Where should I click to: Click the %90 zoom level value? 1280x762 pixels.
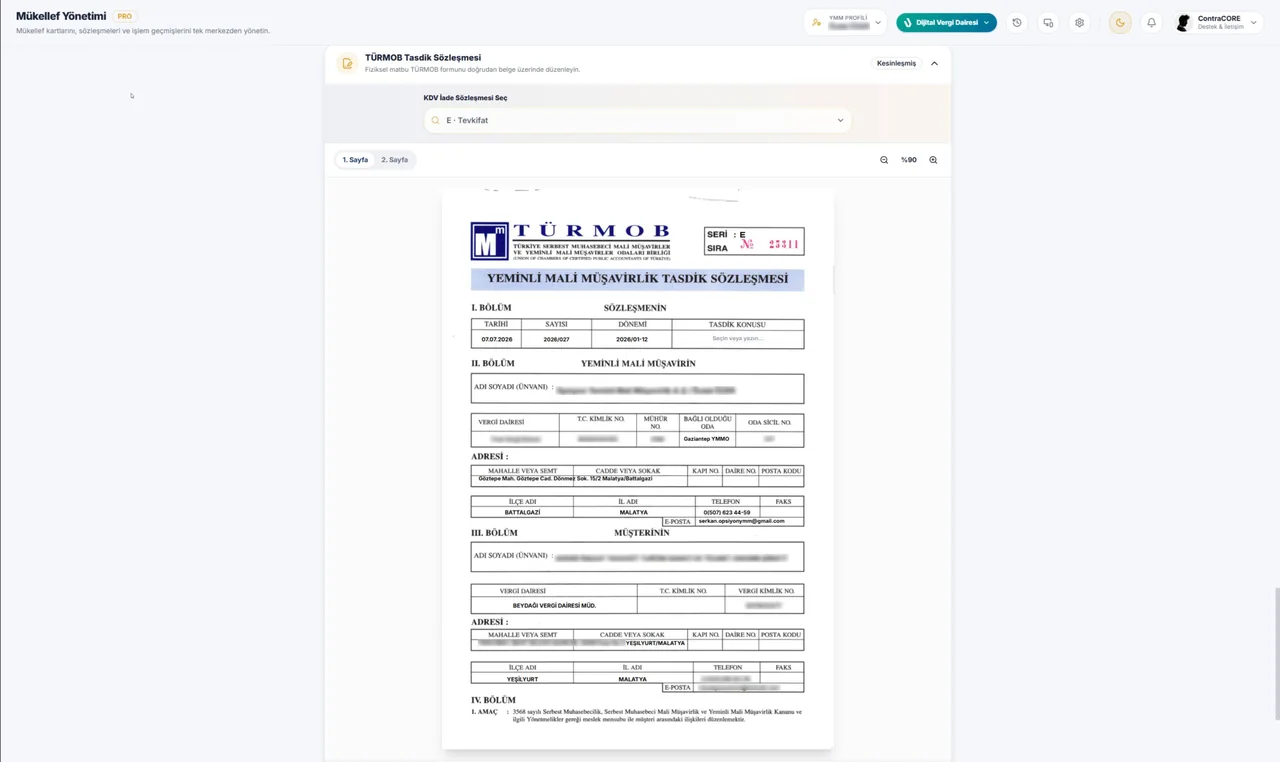click(908, 160)
